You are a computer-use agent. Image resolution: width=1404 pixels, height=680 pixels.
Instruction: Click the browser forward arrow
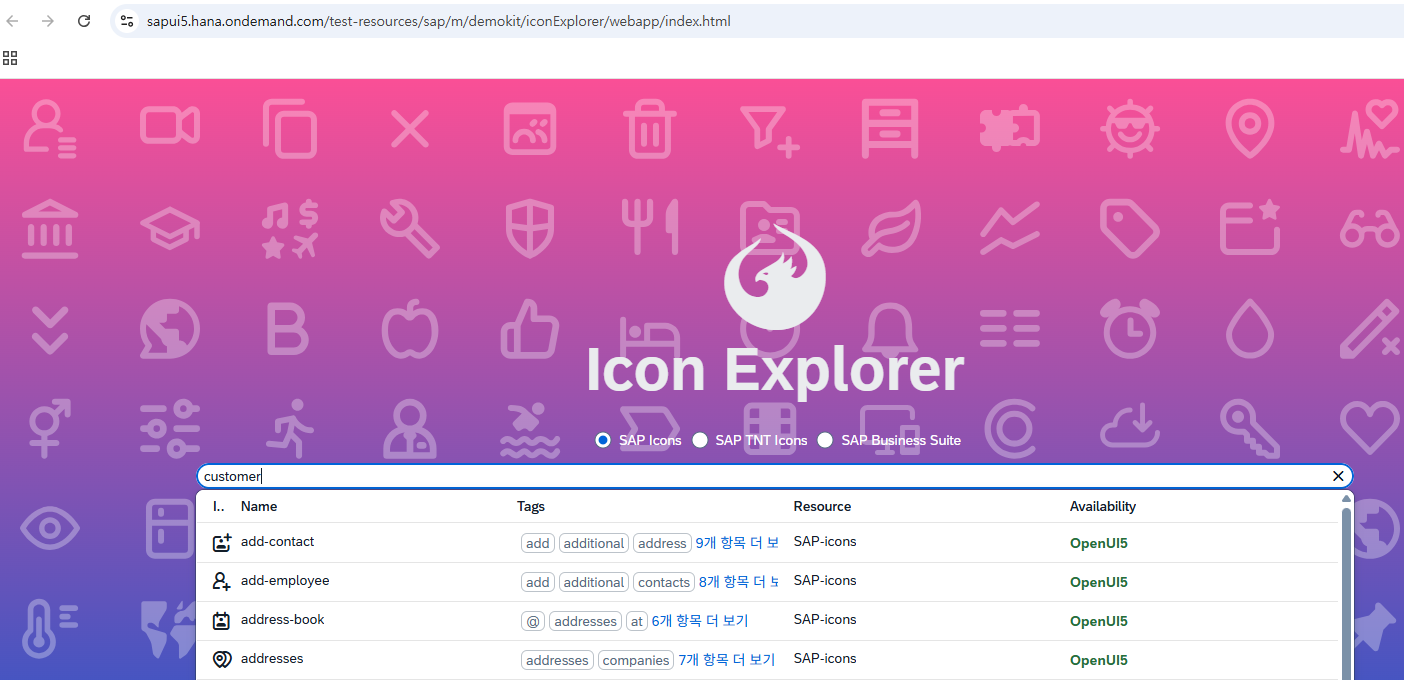[48, 21]
